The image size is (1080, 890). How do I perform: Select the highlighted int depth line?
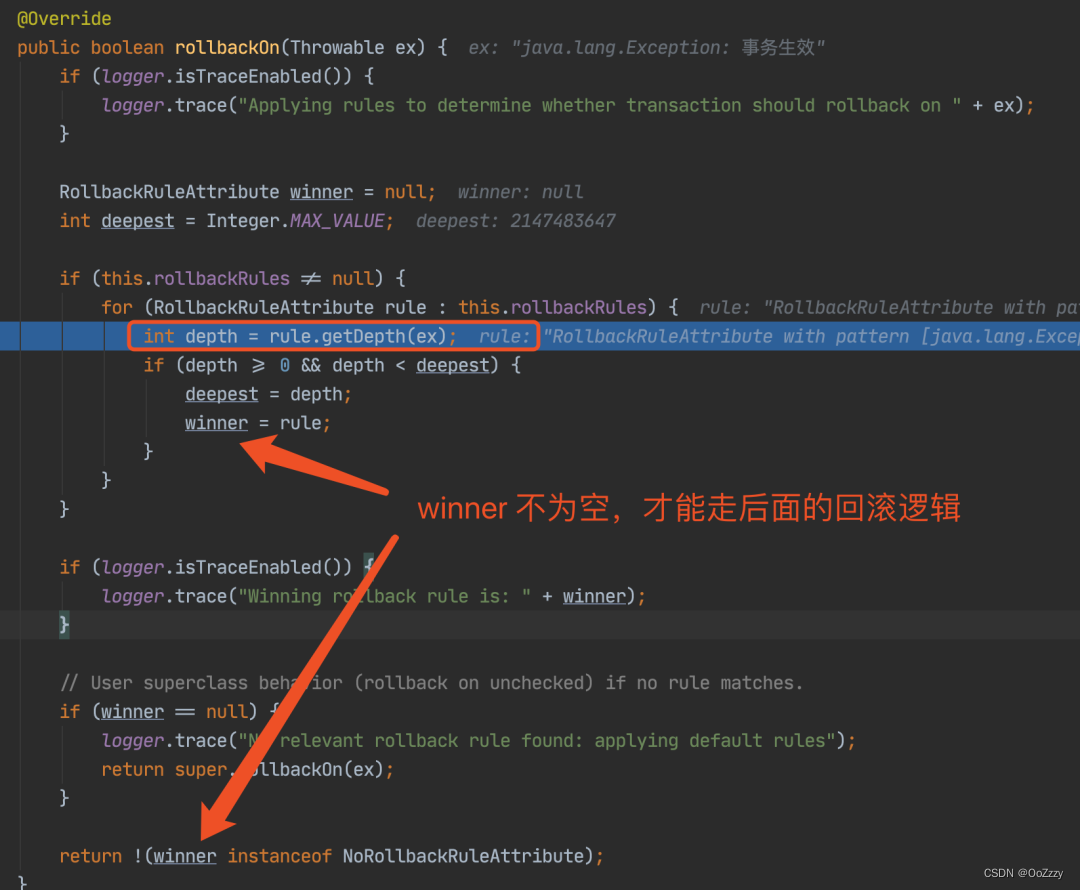[540, 336]
